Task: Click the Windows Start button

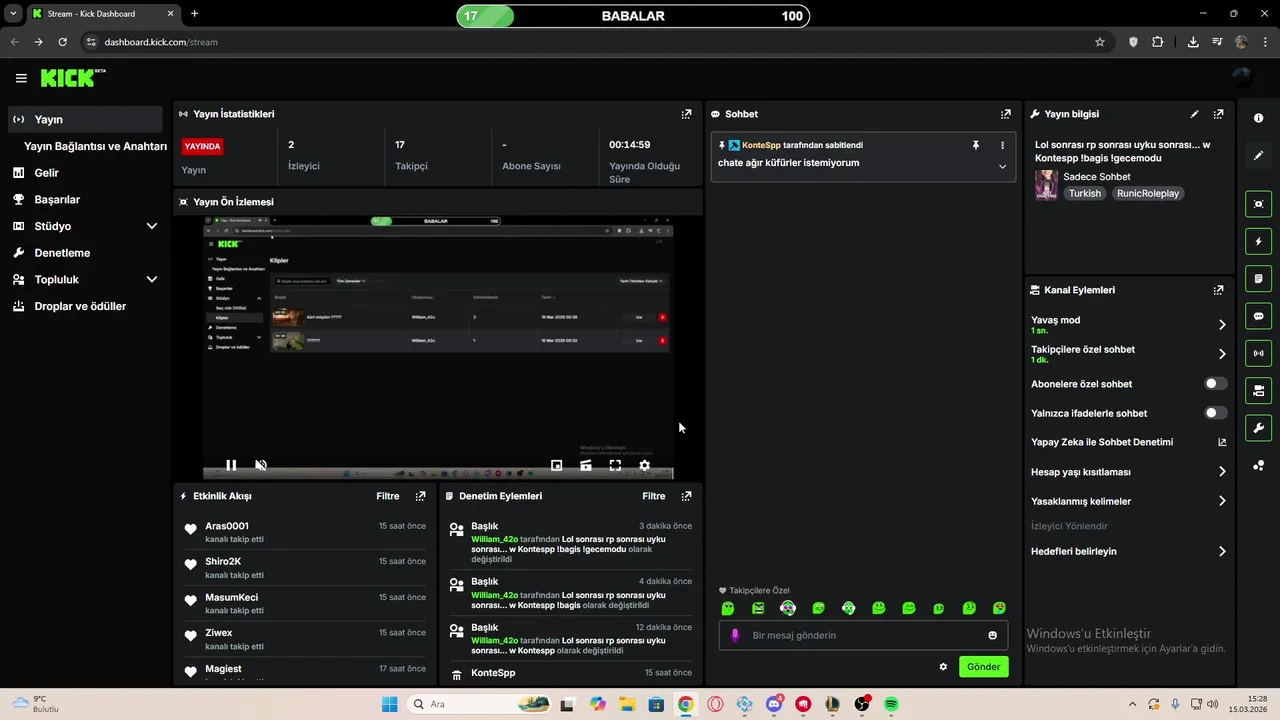Action: pyautogui.click(x=389, y=704)
